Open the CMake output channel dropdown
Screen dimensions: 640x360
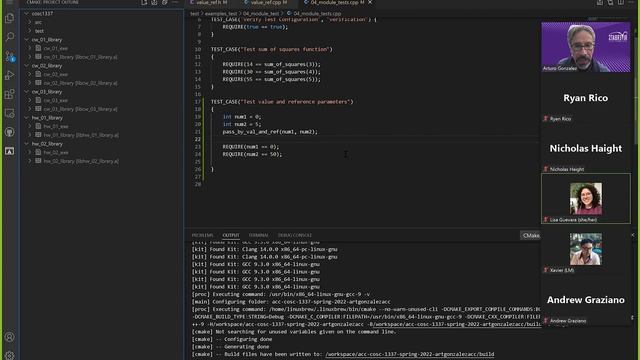[x=531, y=236]
